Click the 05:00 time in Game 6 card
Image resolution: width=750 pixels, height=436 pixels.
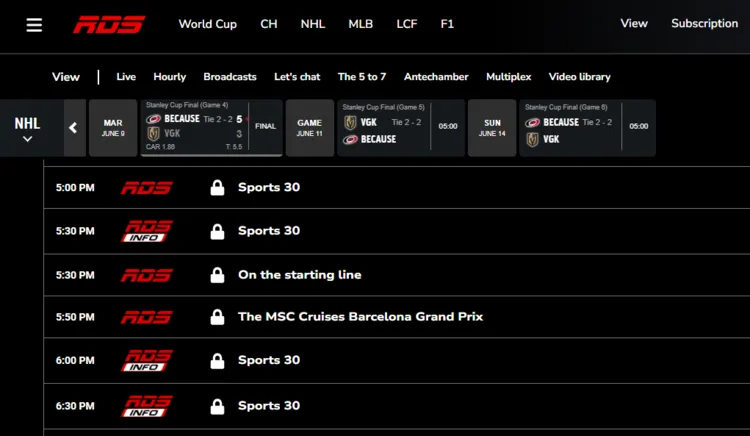point(639,126)
